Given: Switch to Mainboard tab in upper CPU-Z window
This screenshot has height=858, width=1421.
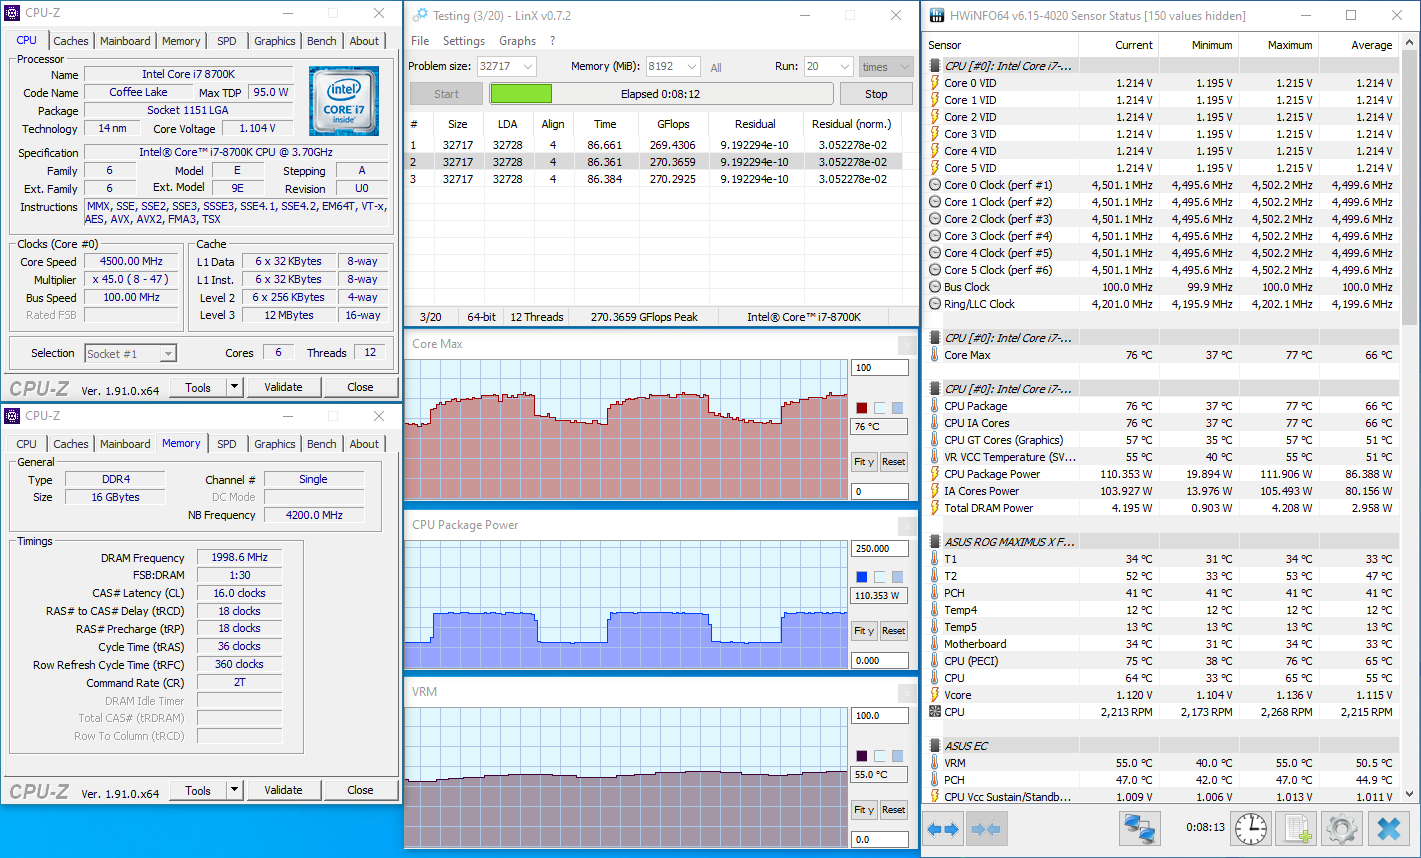Looking at the screenshot, I should pyautogui.click(x=125, y=41).
